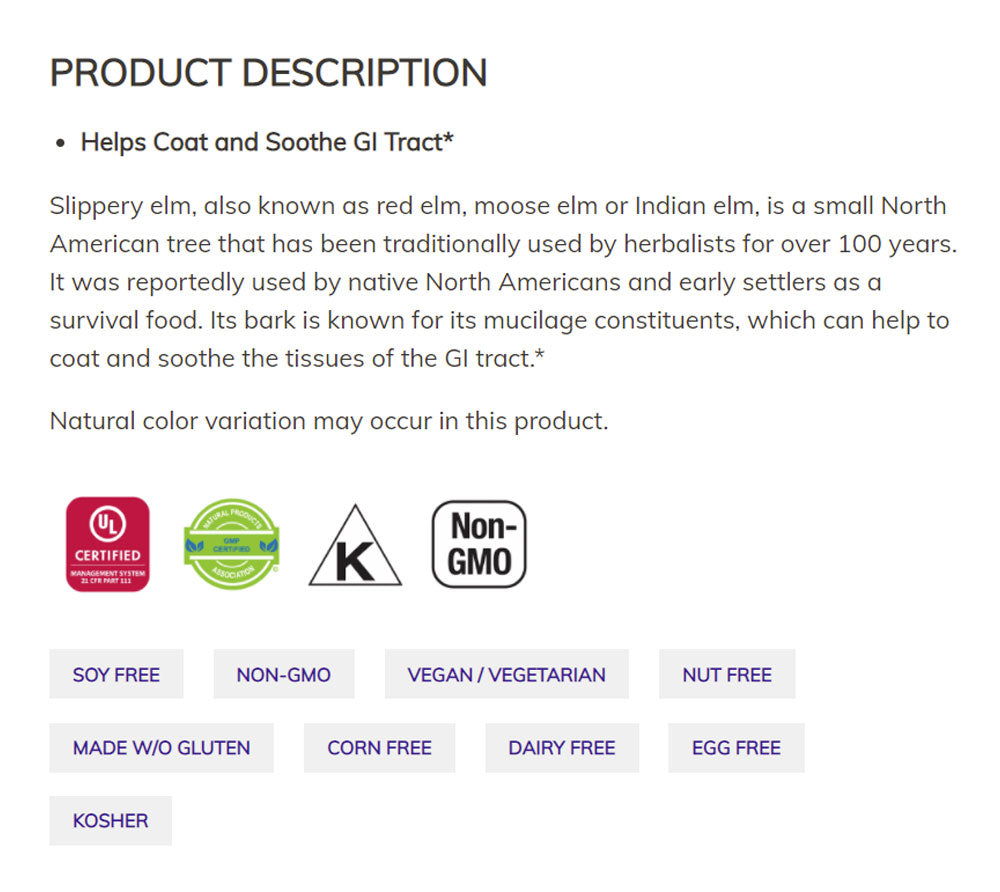Image resolution: width=1000 pixels, height=892 pixels.
Task: Choose the NUT FREE tag
Action: click(x=727, y=675)
